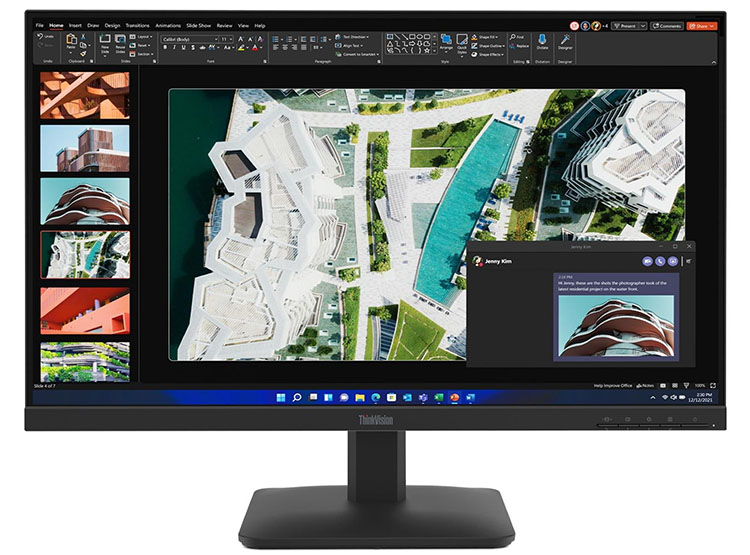Screen dimensions: 750x555
Task: Start audio call with Jenny Kim
Action: coord(660,261)
